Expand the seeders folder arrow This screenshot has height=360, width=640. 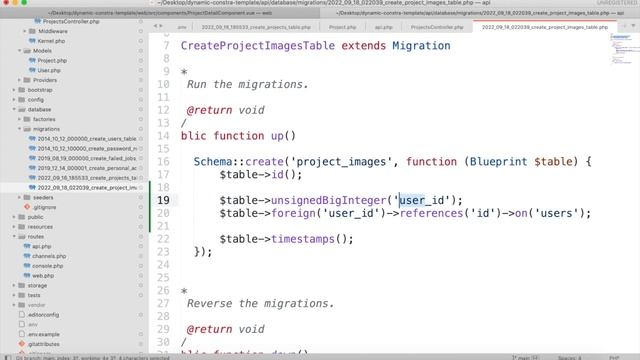tap(19, 198)
